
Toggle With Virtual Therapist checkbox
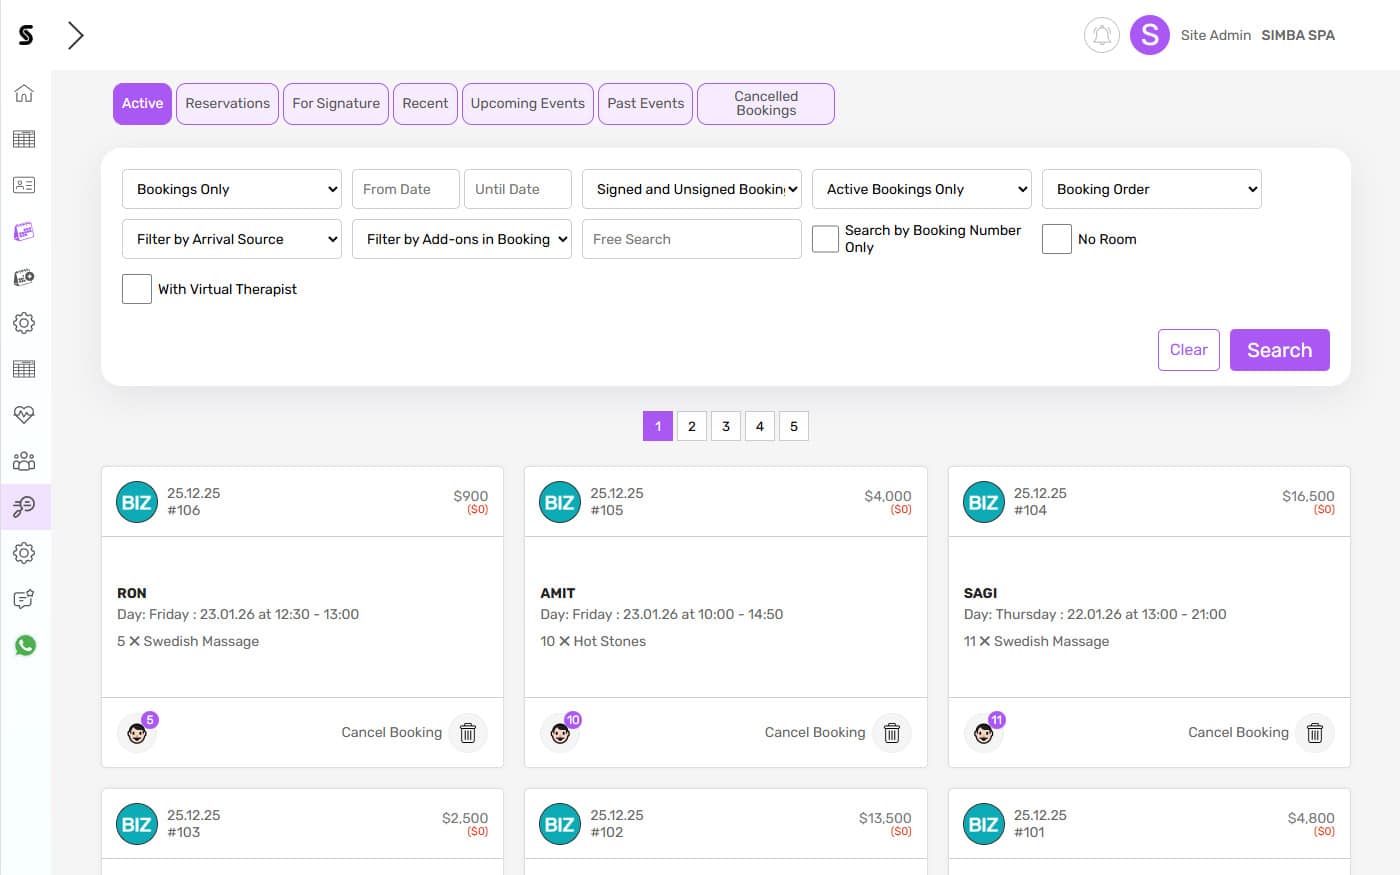tap(137, 289)
